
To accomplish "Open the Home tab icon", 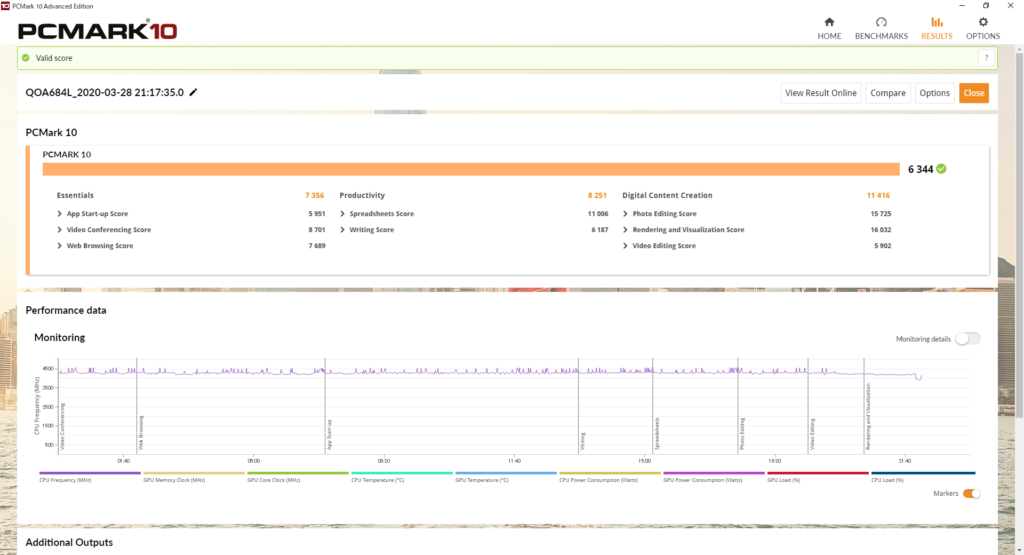I will 829,22.
